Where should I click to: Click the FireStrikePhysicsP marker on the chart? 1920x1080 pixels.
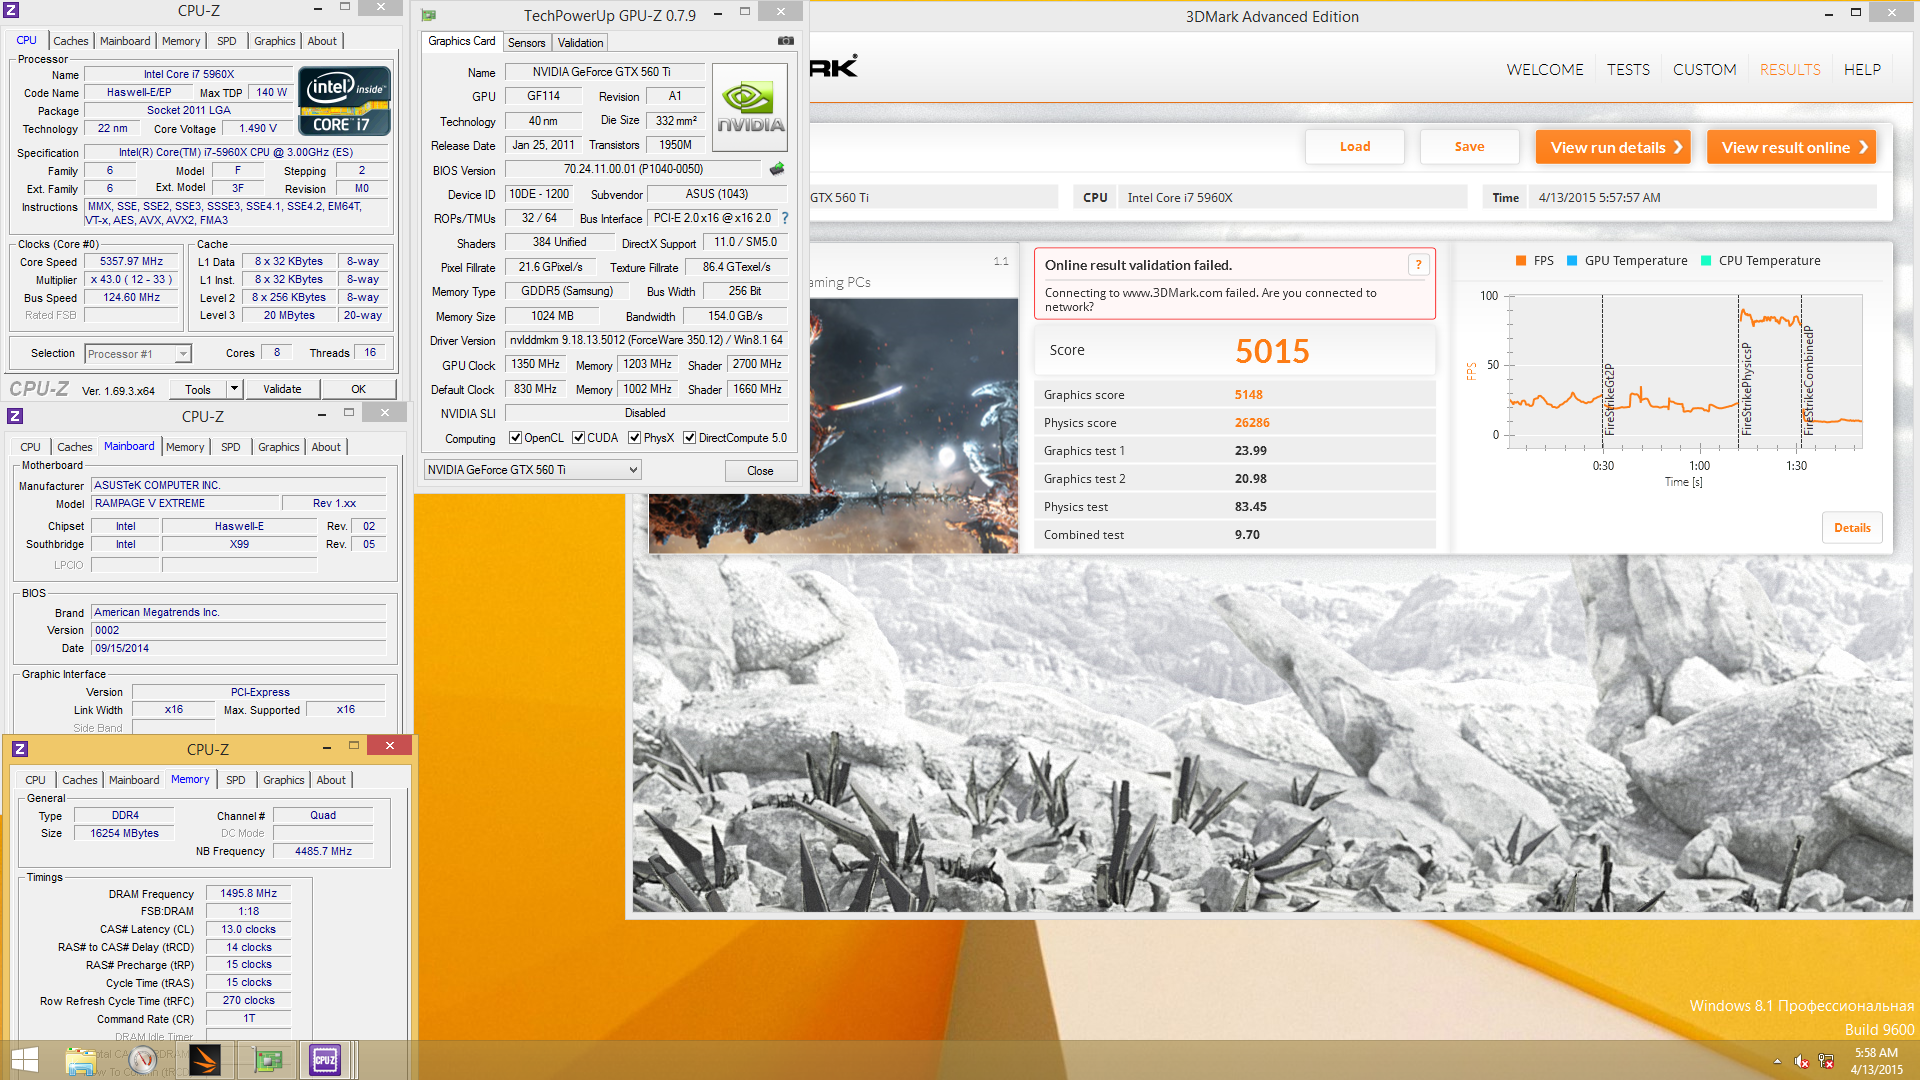(1746, 388)
